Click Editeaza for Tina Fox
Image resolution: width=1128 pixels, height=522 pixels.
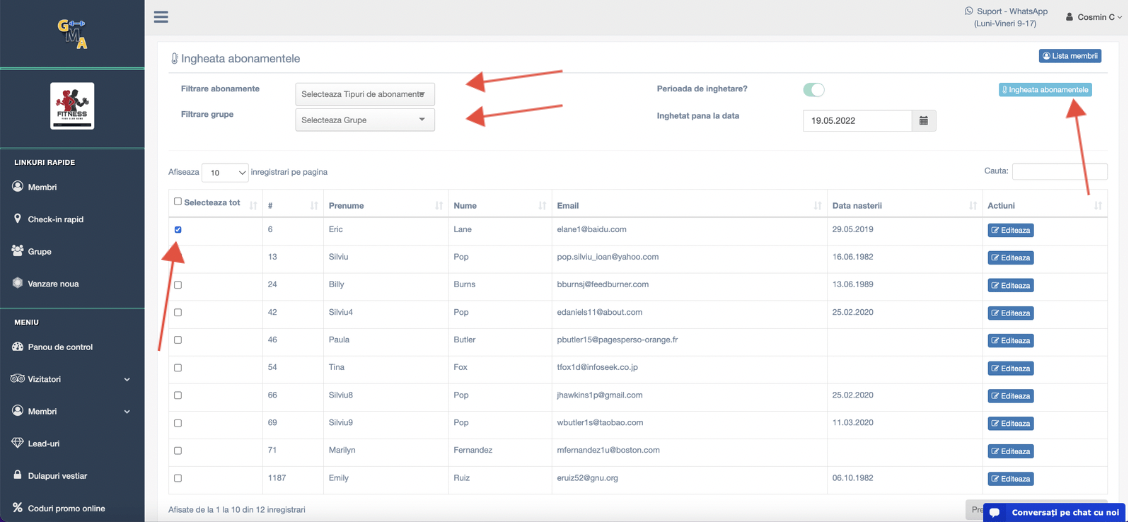pyautogui.click(x=1010, y=368)
